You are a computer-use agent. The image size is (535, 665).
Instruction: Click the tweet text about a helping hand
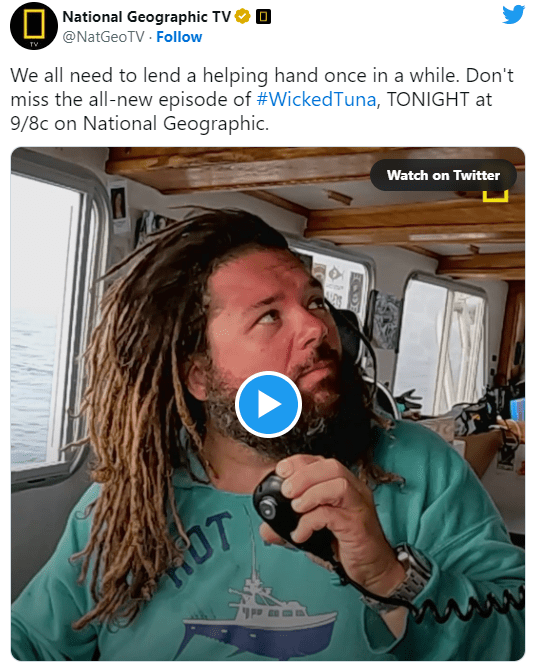pyautogui.click(x=235, y=75)
